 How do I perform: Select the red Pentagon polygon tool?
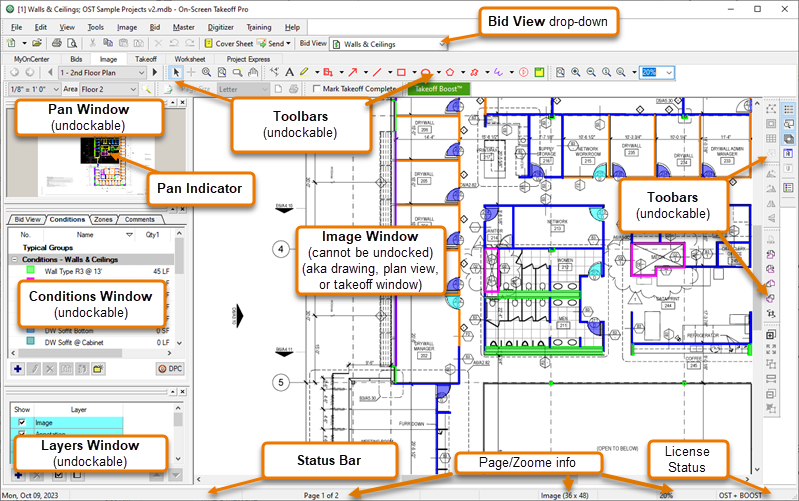click(x=450, y=72)
